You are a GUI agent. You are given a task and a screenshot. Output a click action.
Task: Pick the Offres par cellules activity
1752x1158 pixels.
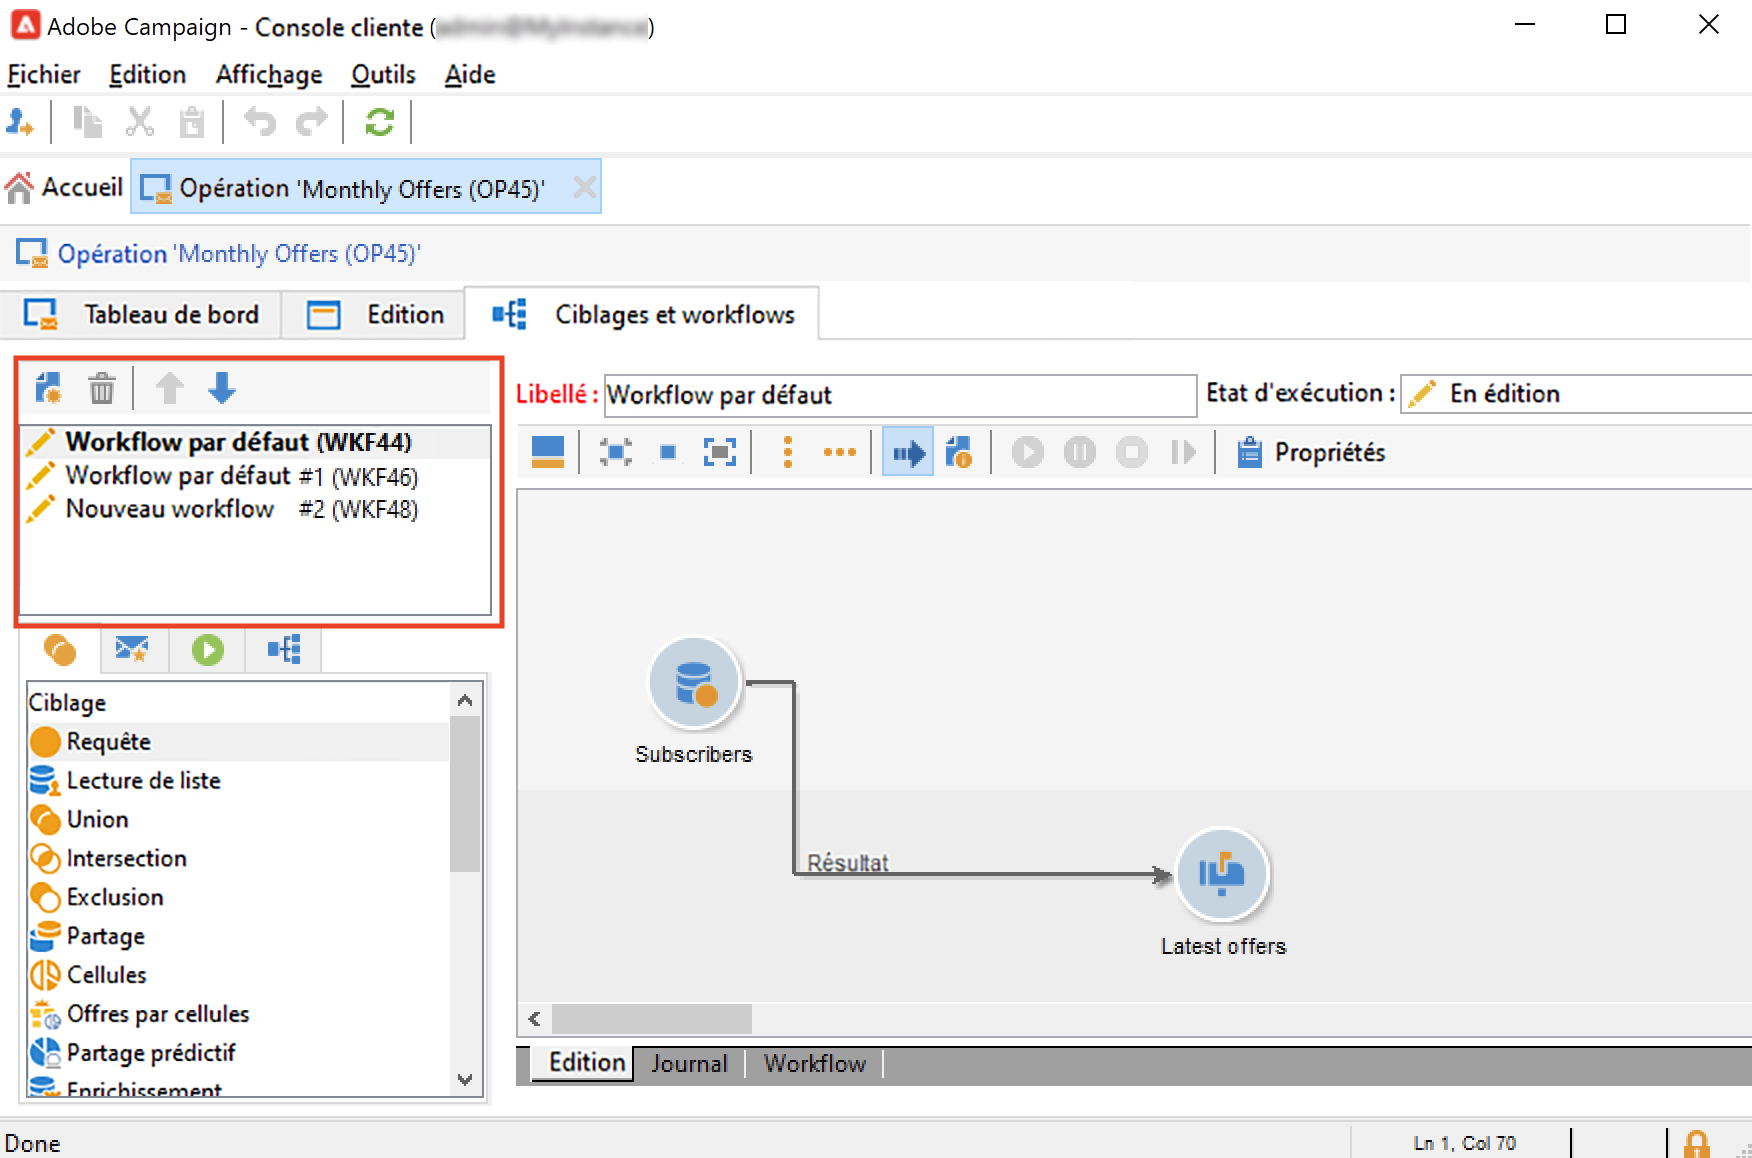pyautogui.click(x=239, y=1015)
